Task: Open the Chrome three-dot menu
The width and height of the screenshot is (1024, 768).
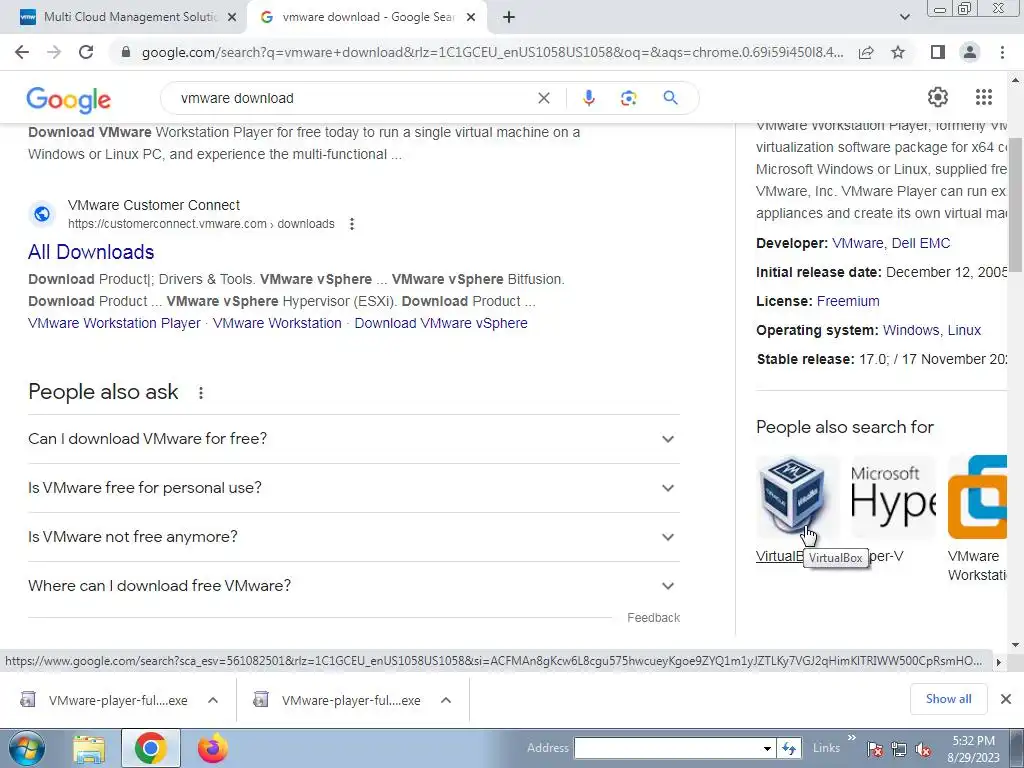Action: [x=1002, y=52]
